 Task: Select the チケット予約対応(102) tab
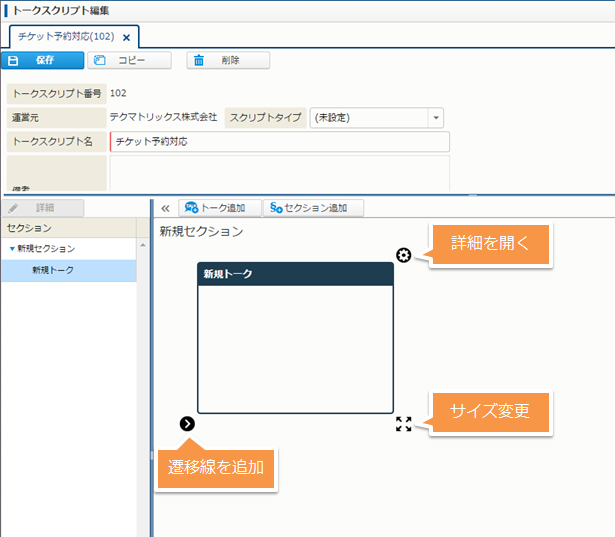[x=65, y=37]
